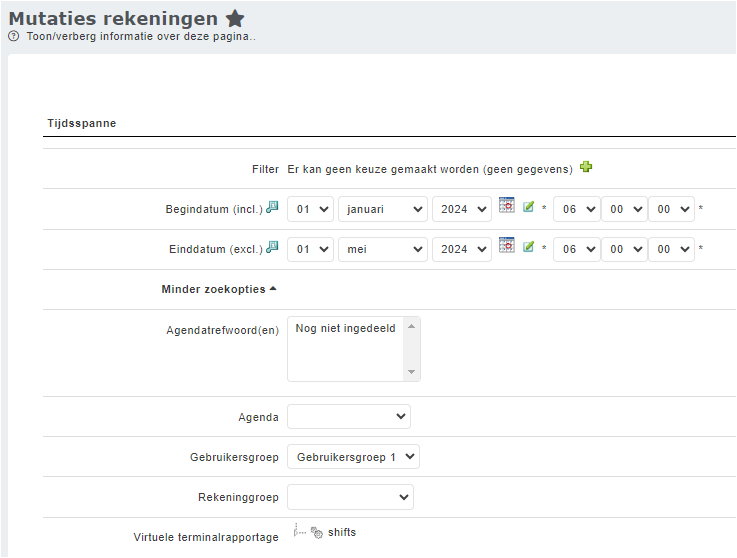Click the green plus icon beside Filter
This screenshot has height=558, width=737.
(x=586, y=168)
